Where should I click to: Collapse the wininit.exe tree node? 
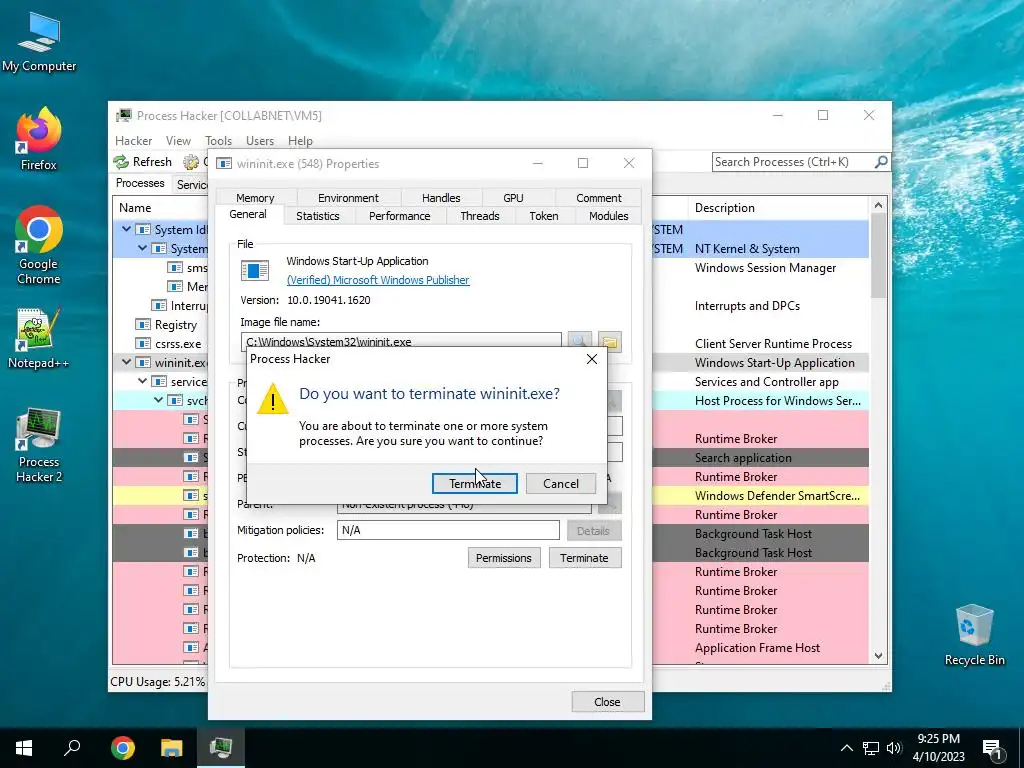(126, 362)
